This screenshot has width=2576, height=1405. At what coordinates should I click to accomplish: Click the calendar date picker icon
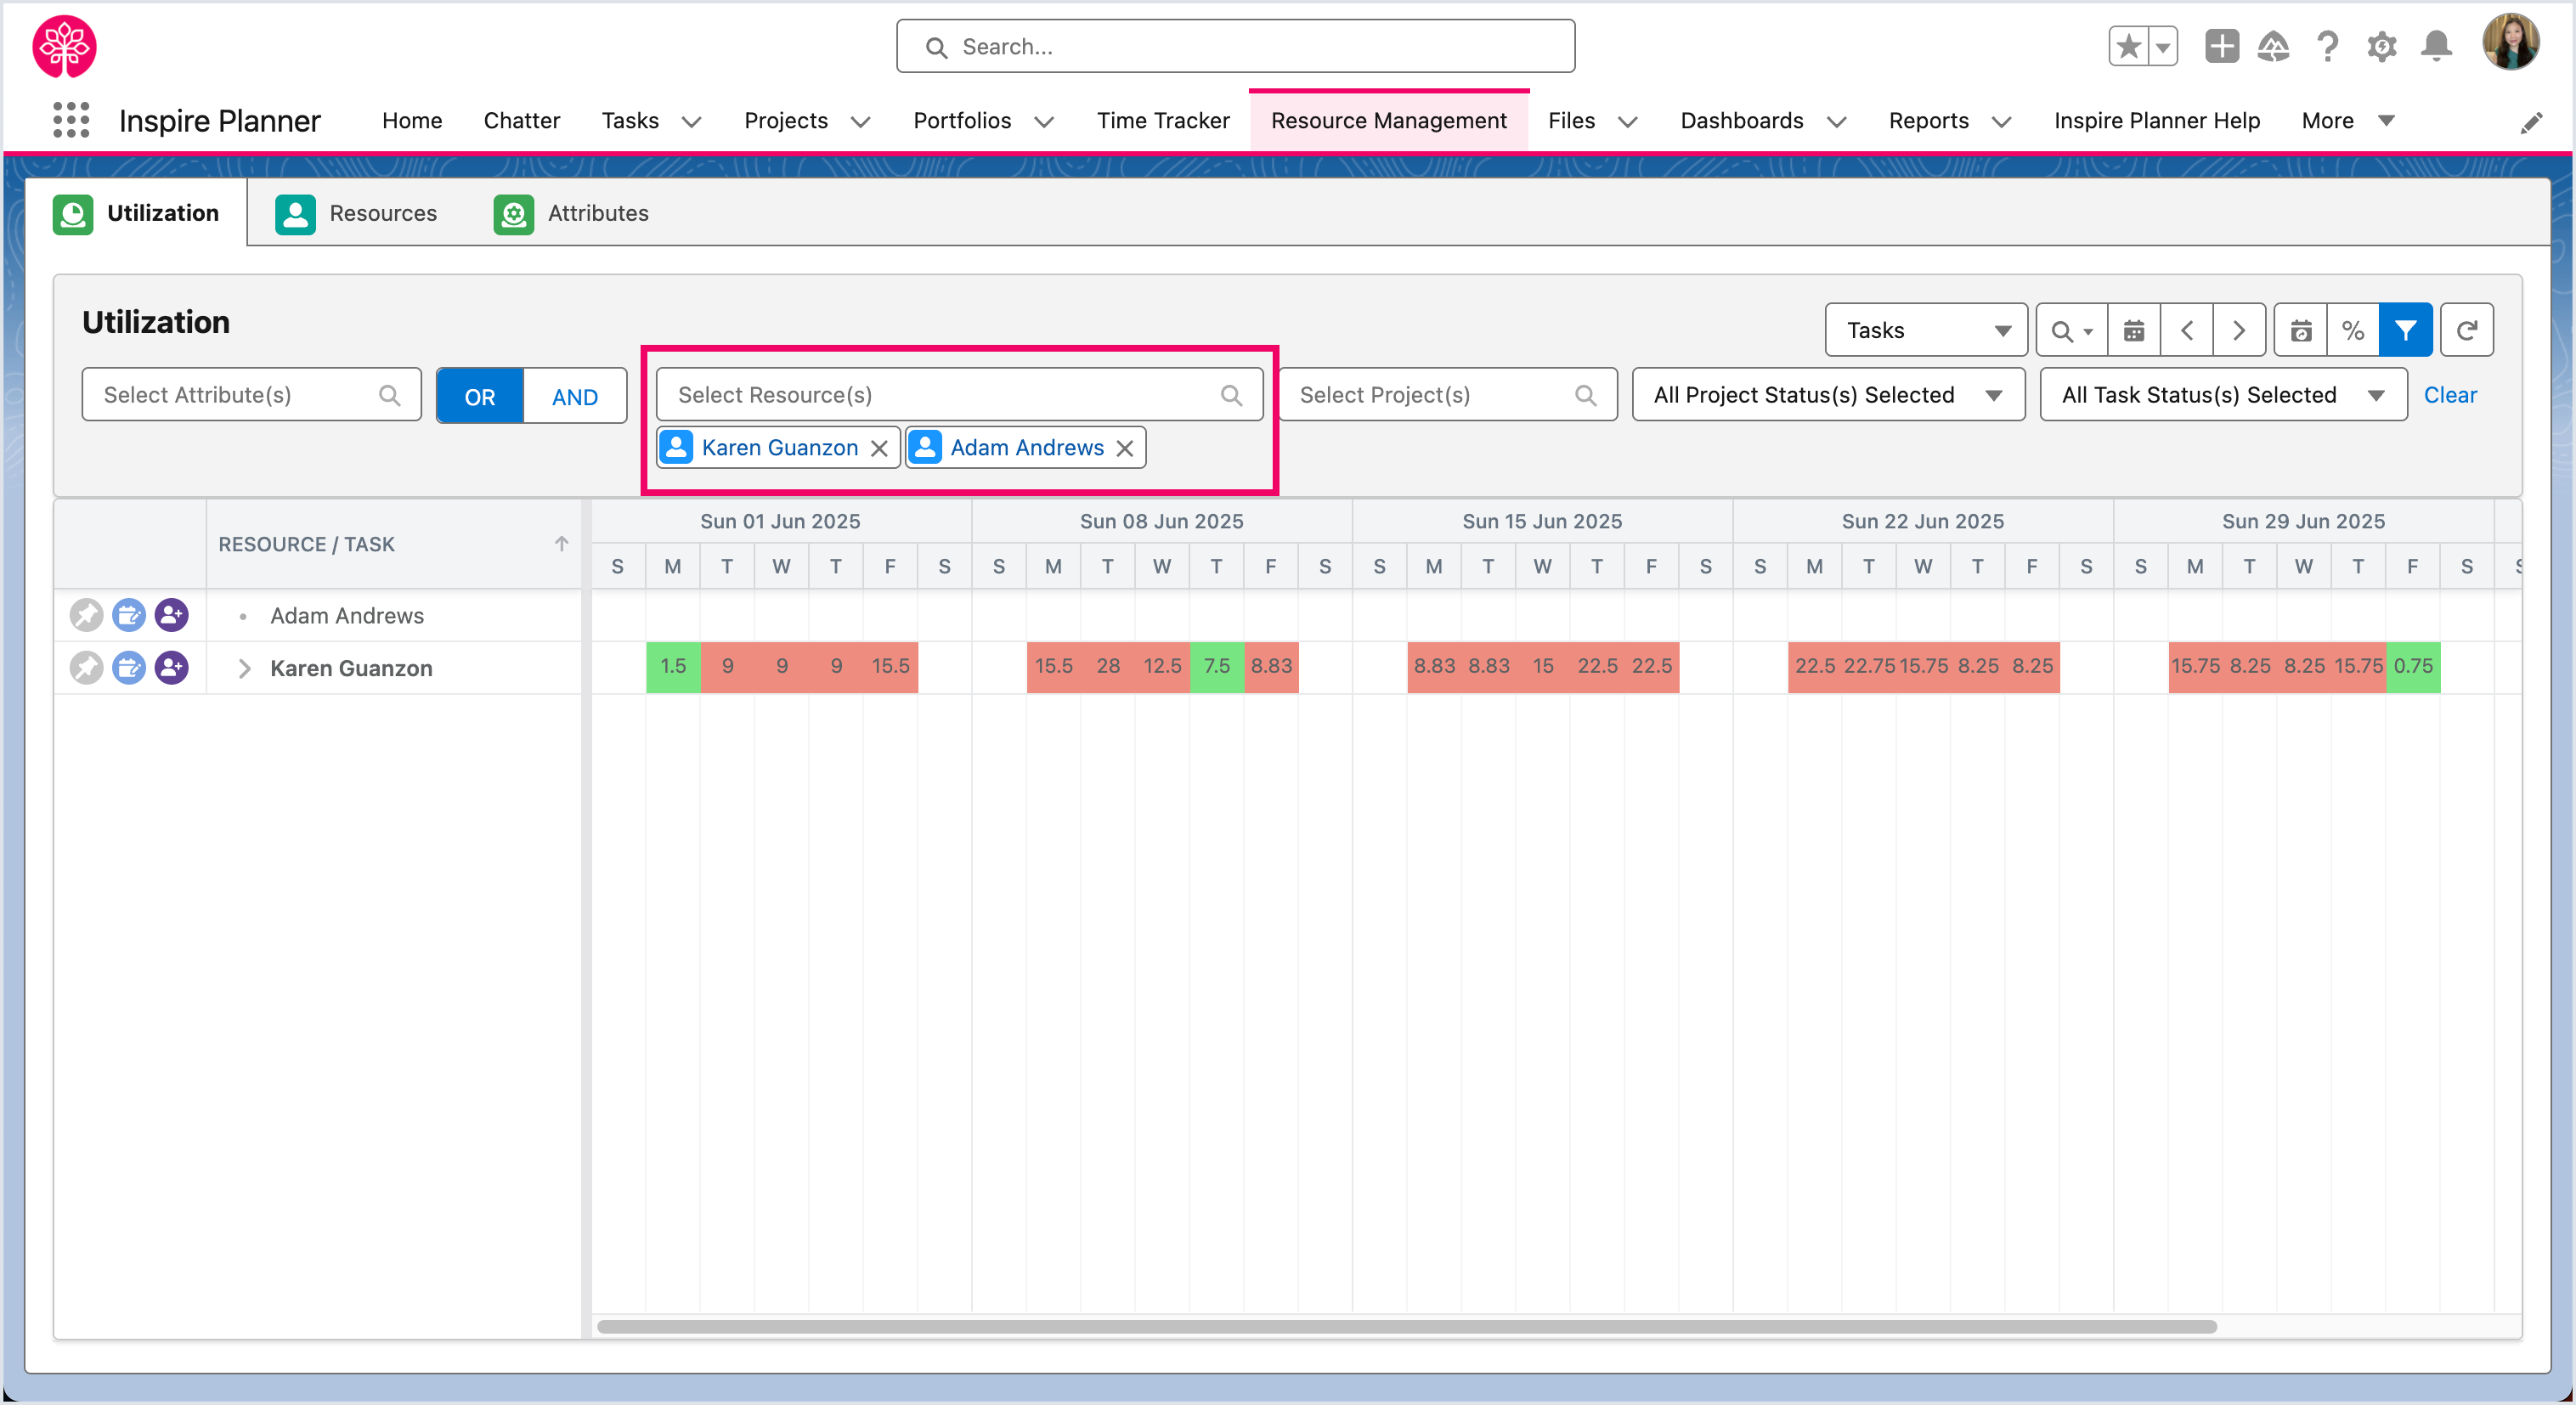pyautogui.click(x=2133, y=330)
